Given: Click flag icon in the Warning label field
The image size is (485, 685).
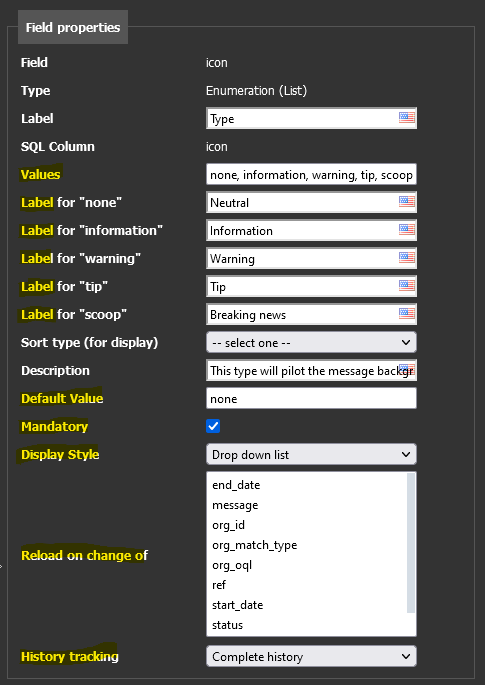Looking at the screenshot, I should 407,257.
